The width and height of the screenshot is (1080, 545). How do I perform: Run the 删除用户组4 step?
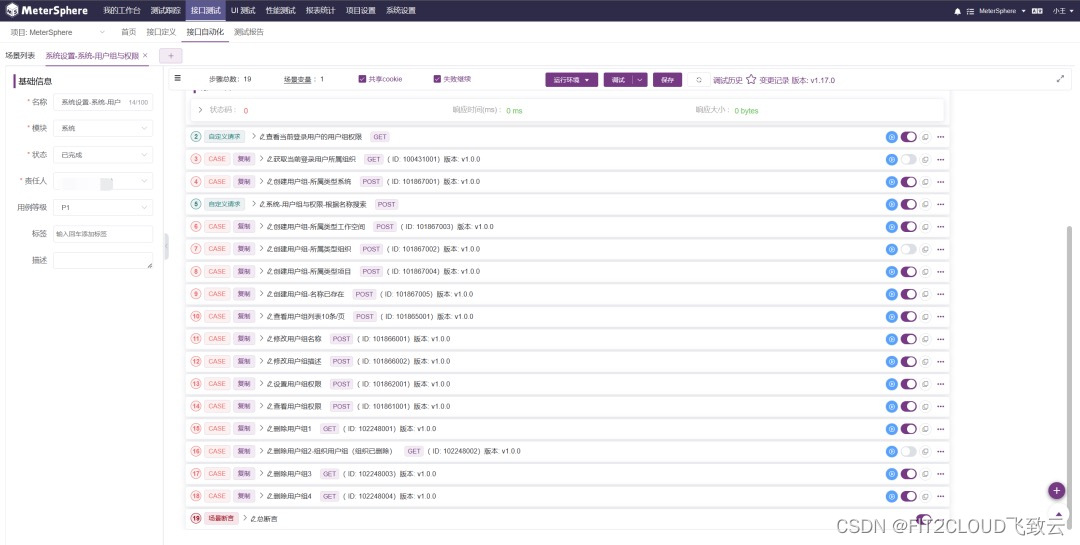[891, 496]
